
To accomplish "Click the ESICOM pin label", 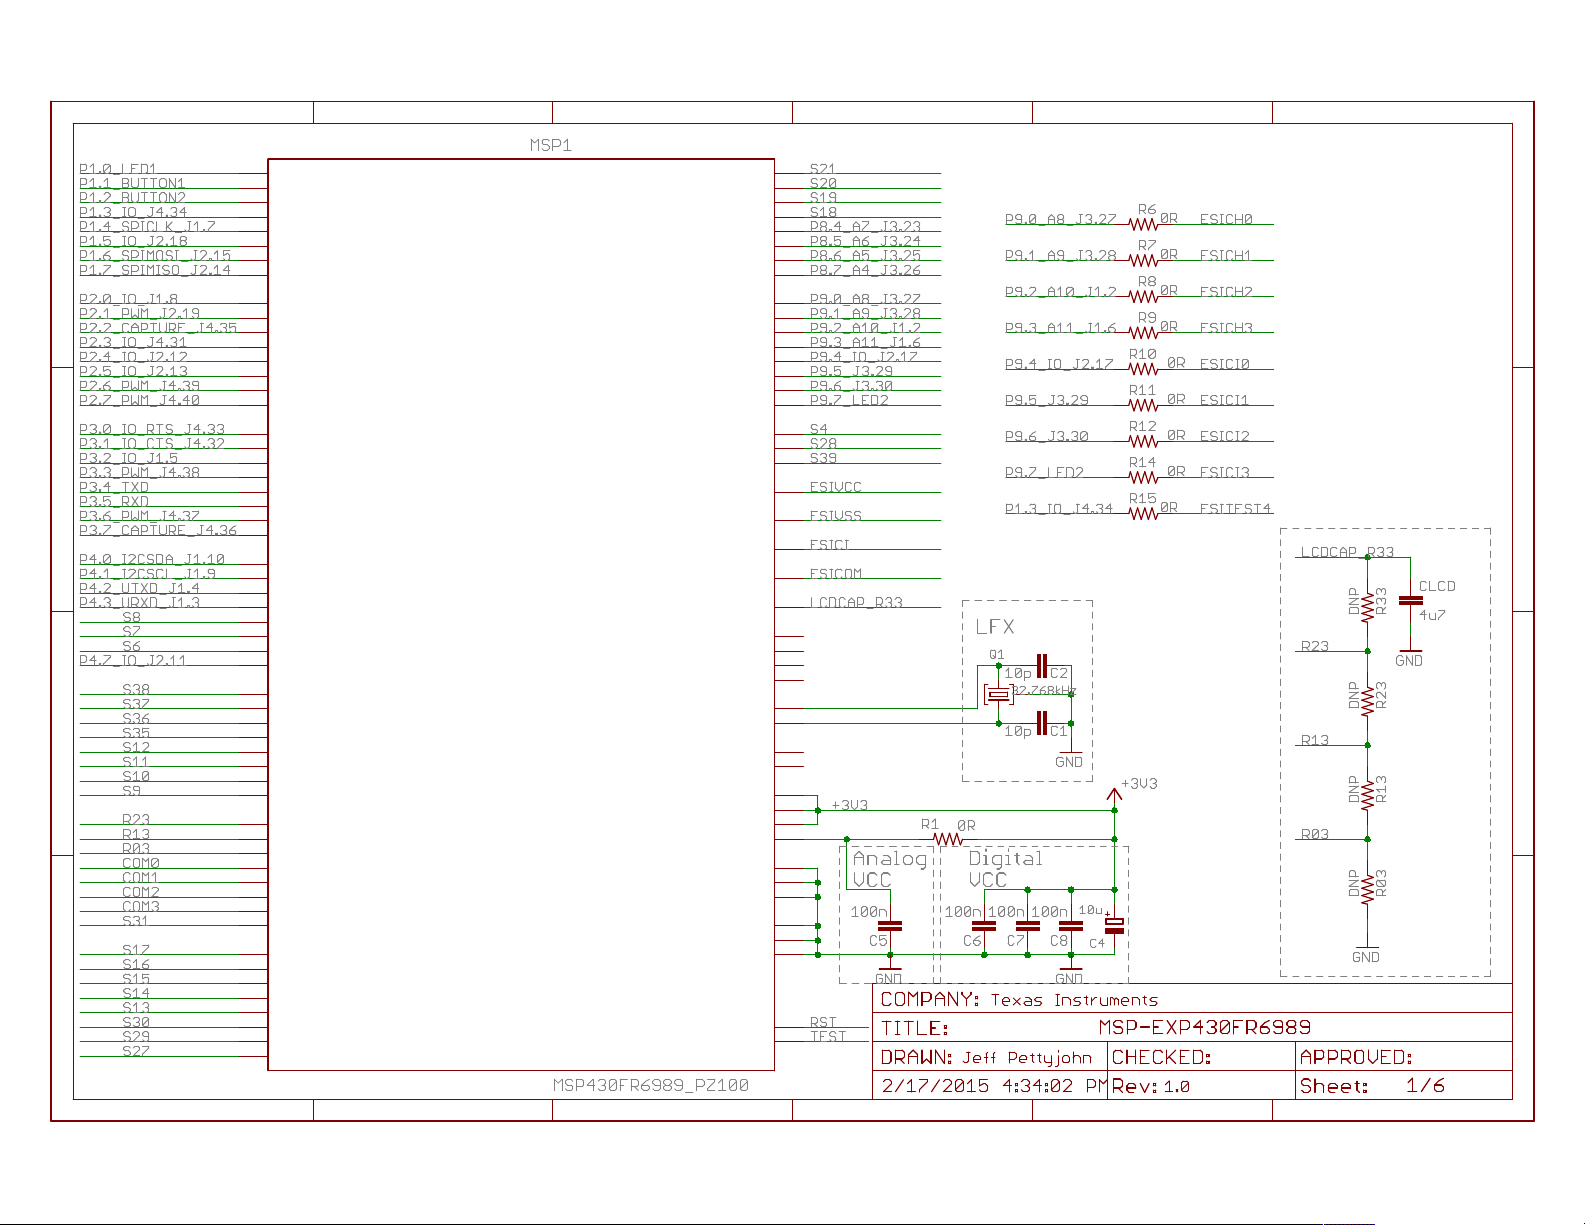I will point(835,574).
